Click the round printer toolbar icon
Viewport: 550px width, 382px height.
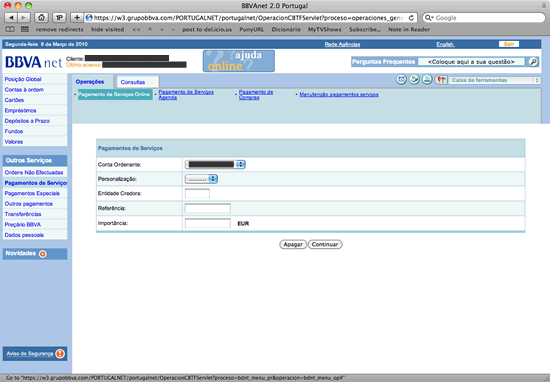(427, 80)
